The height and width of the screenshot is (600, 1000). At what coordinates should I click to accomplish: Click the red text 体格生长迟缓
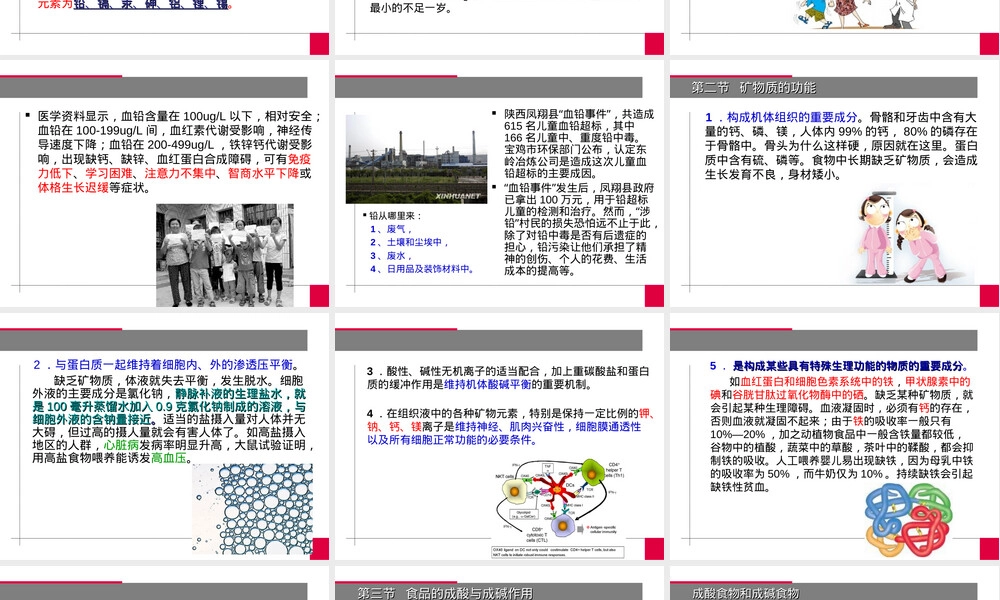coord(73,187)
